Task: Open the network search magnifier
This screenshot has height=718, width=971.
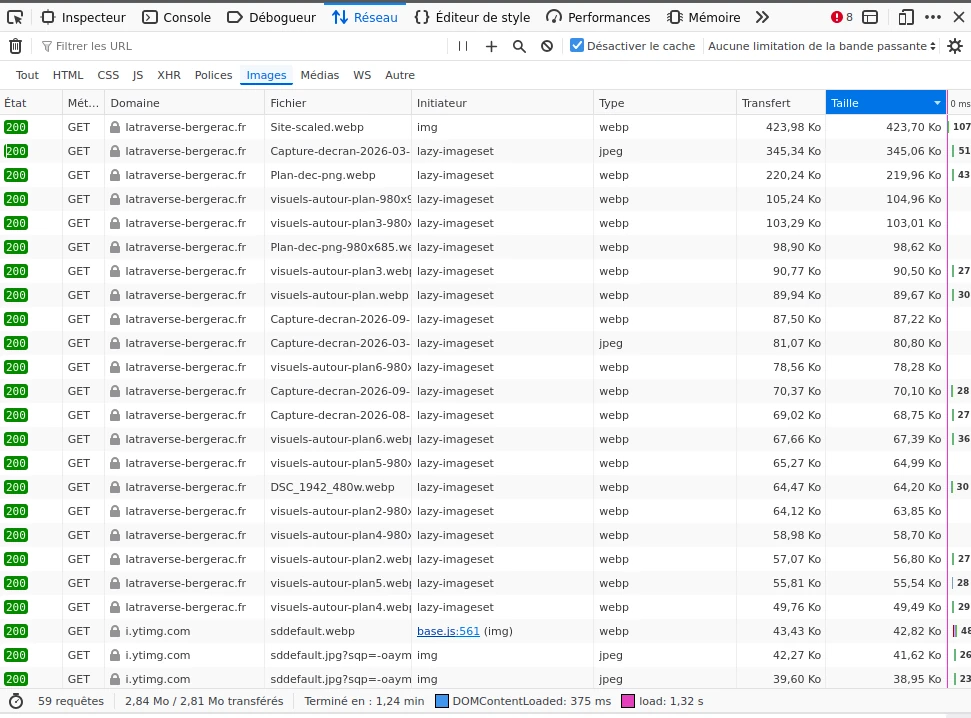Action: click(519, 46)
